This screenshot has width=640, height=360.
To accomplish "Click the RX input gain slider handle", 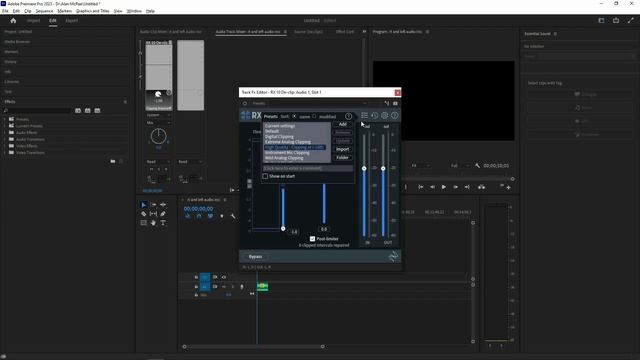I will click(x=364, y=169).
